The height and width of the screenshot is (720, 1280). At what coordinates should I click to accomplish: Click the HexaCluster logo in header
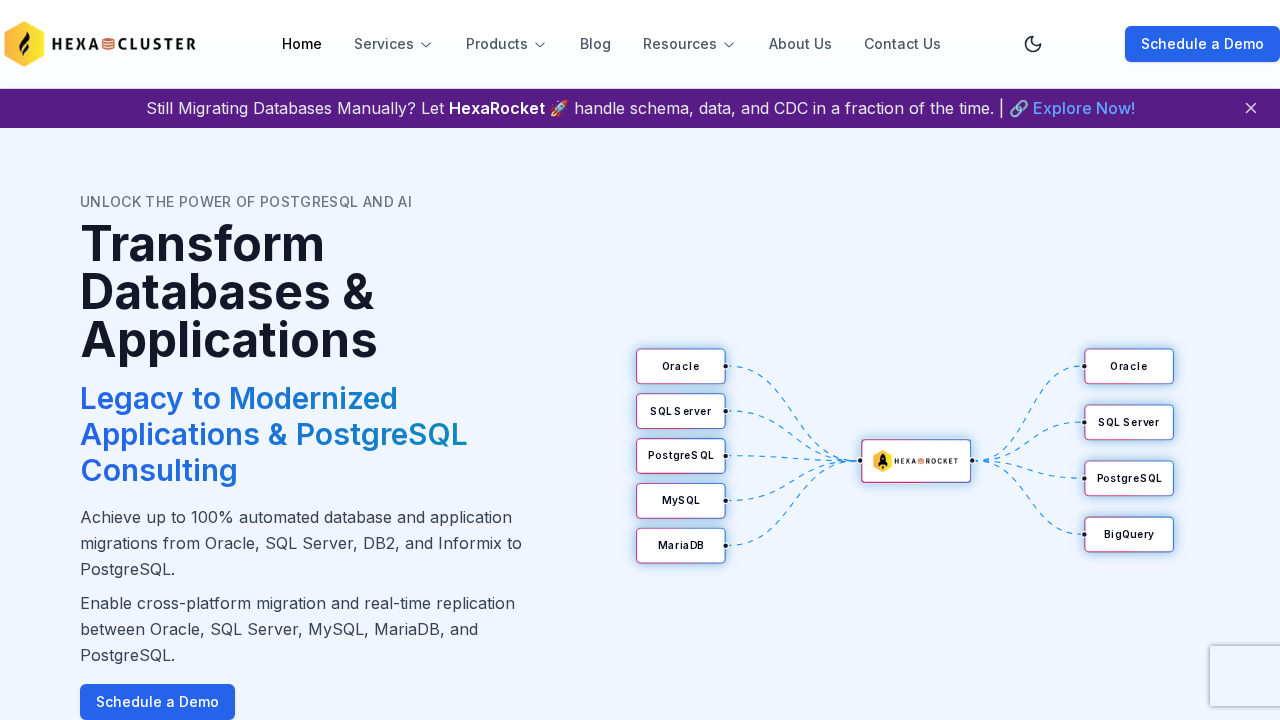tap(100, 44)
